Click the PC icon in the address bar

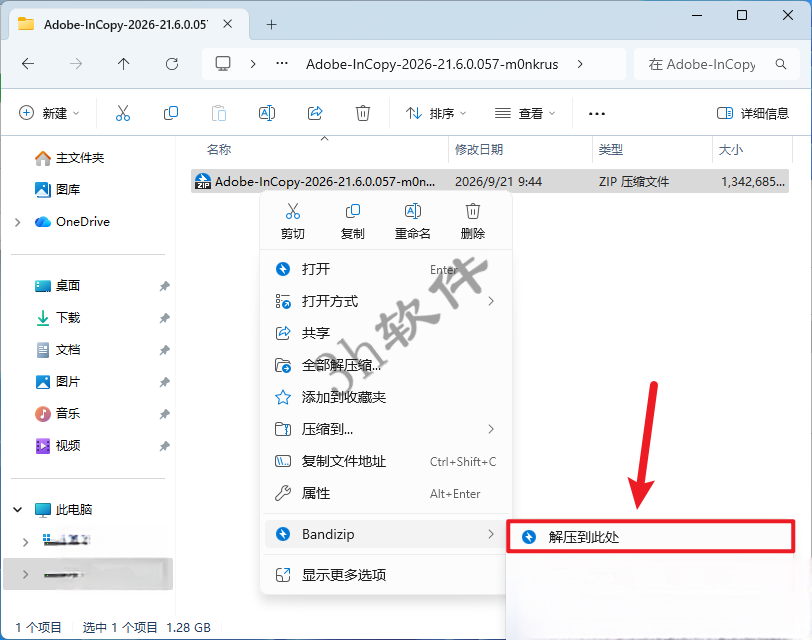tap(223, 64)
